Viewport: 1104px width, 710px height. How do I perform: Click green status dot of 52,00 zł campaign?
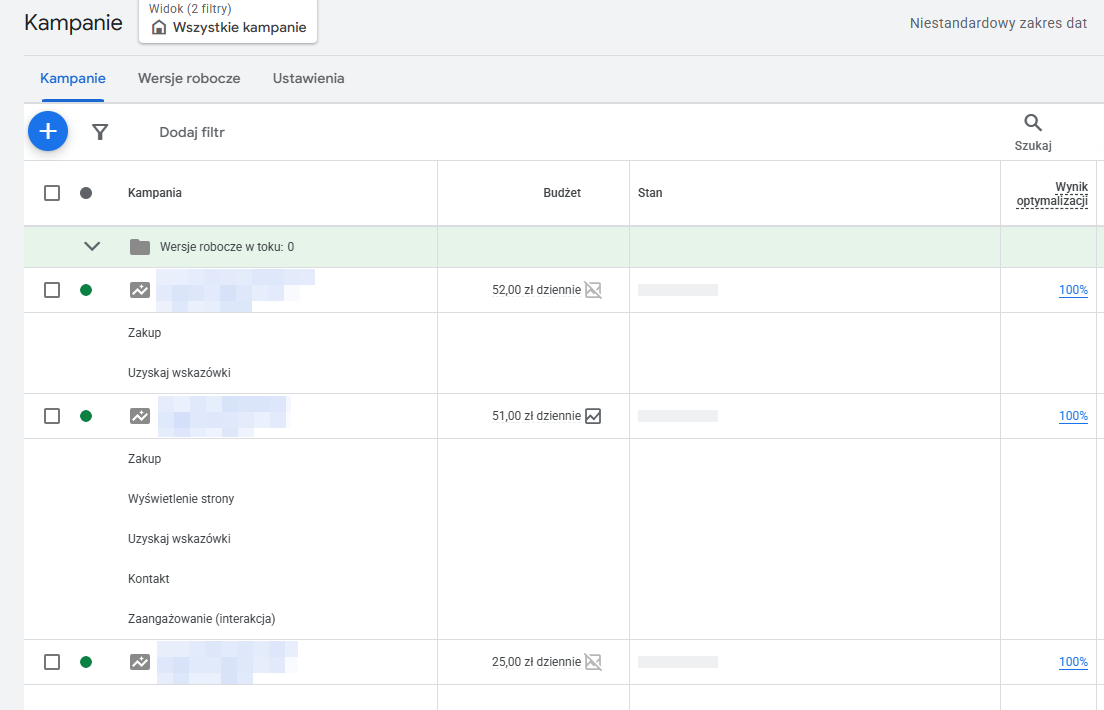86,289
